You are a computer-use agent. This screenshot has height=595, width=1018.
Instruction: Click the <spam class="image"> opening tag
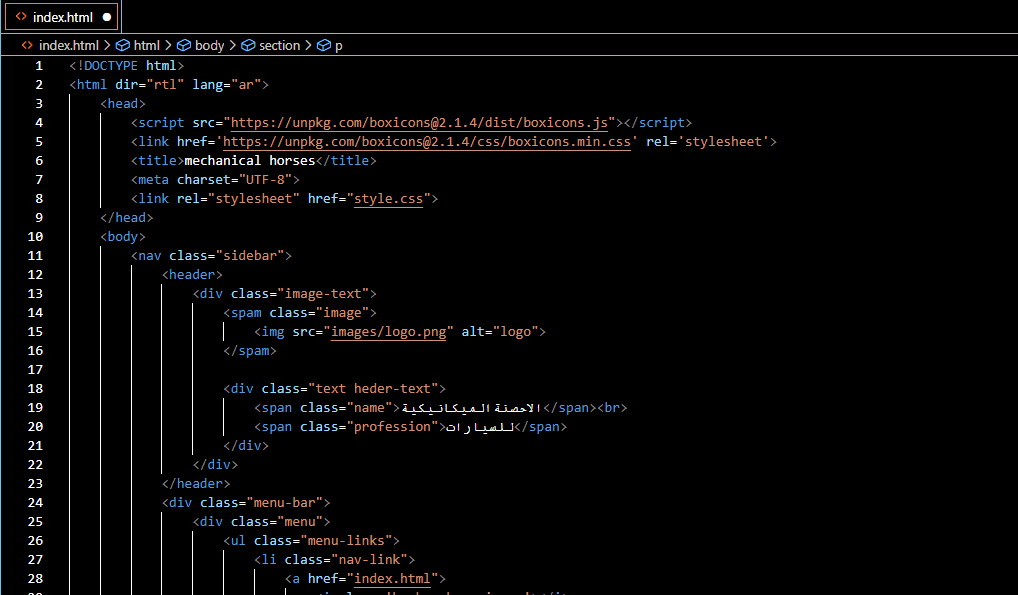pos(300,313)
